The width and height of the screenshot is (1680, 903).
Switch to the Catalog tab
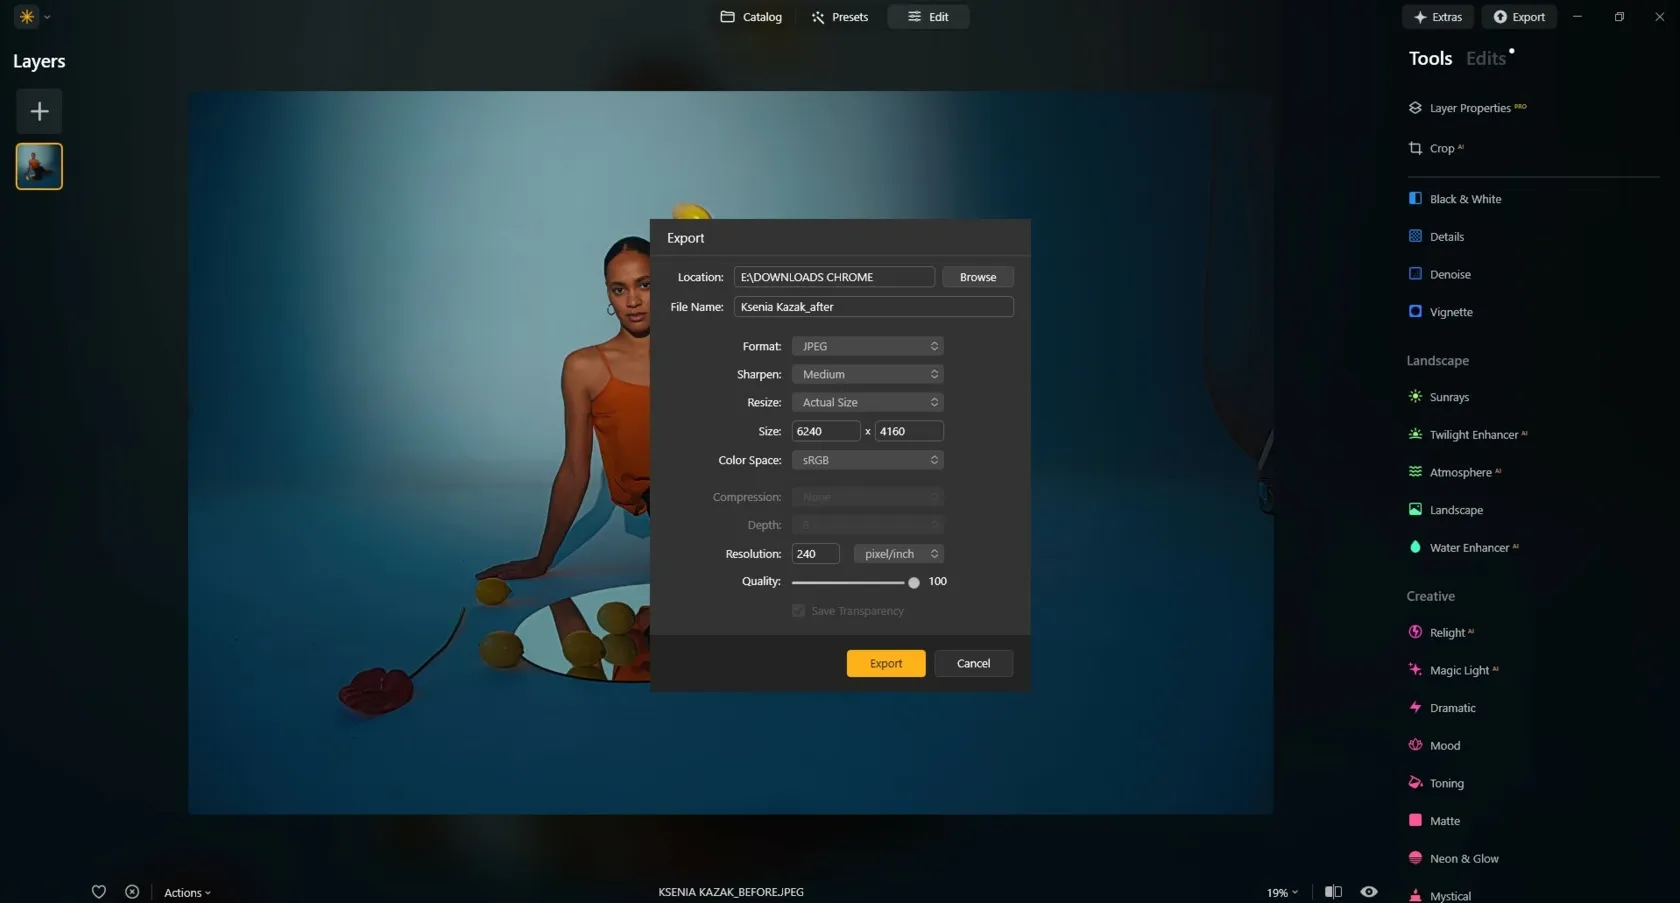[751, 17]
